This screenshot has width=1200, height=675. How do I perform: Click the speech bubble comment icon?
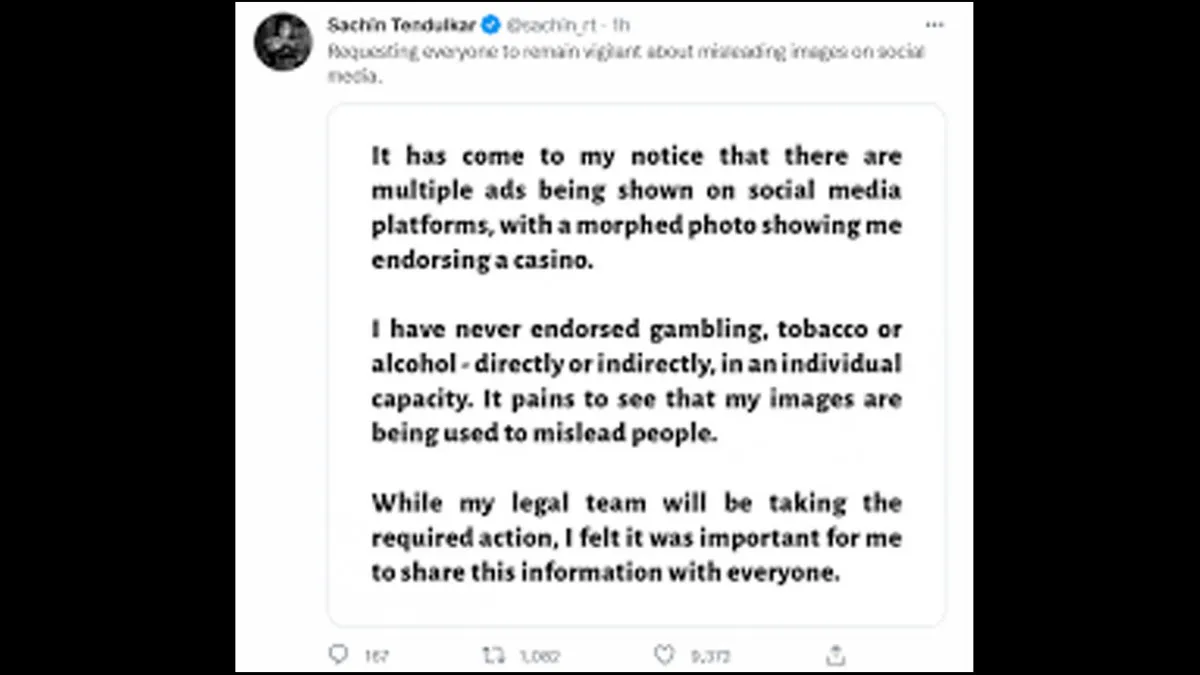338,653
